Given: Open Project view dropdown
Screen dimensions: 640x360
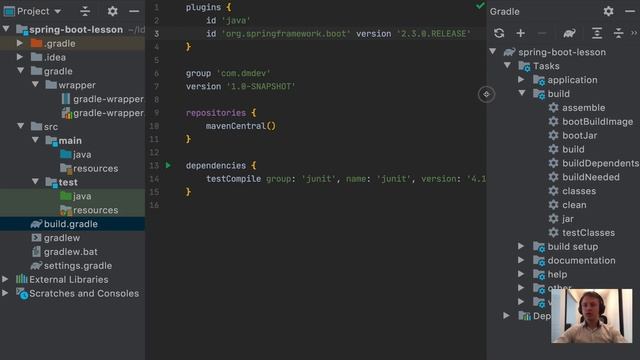Looking at the screenshot, I should 58,11.
